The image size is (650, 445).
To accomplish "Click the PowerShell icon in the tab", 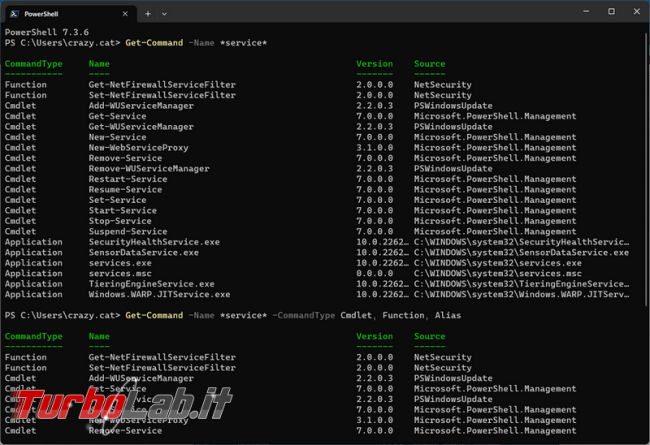I will pos(14,14).
